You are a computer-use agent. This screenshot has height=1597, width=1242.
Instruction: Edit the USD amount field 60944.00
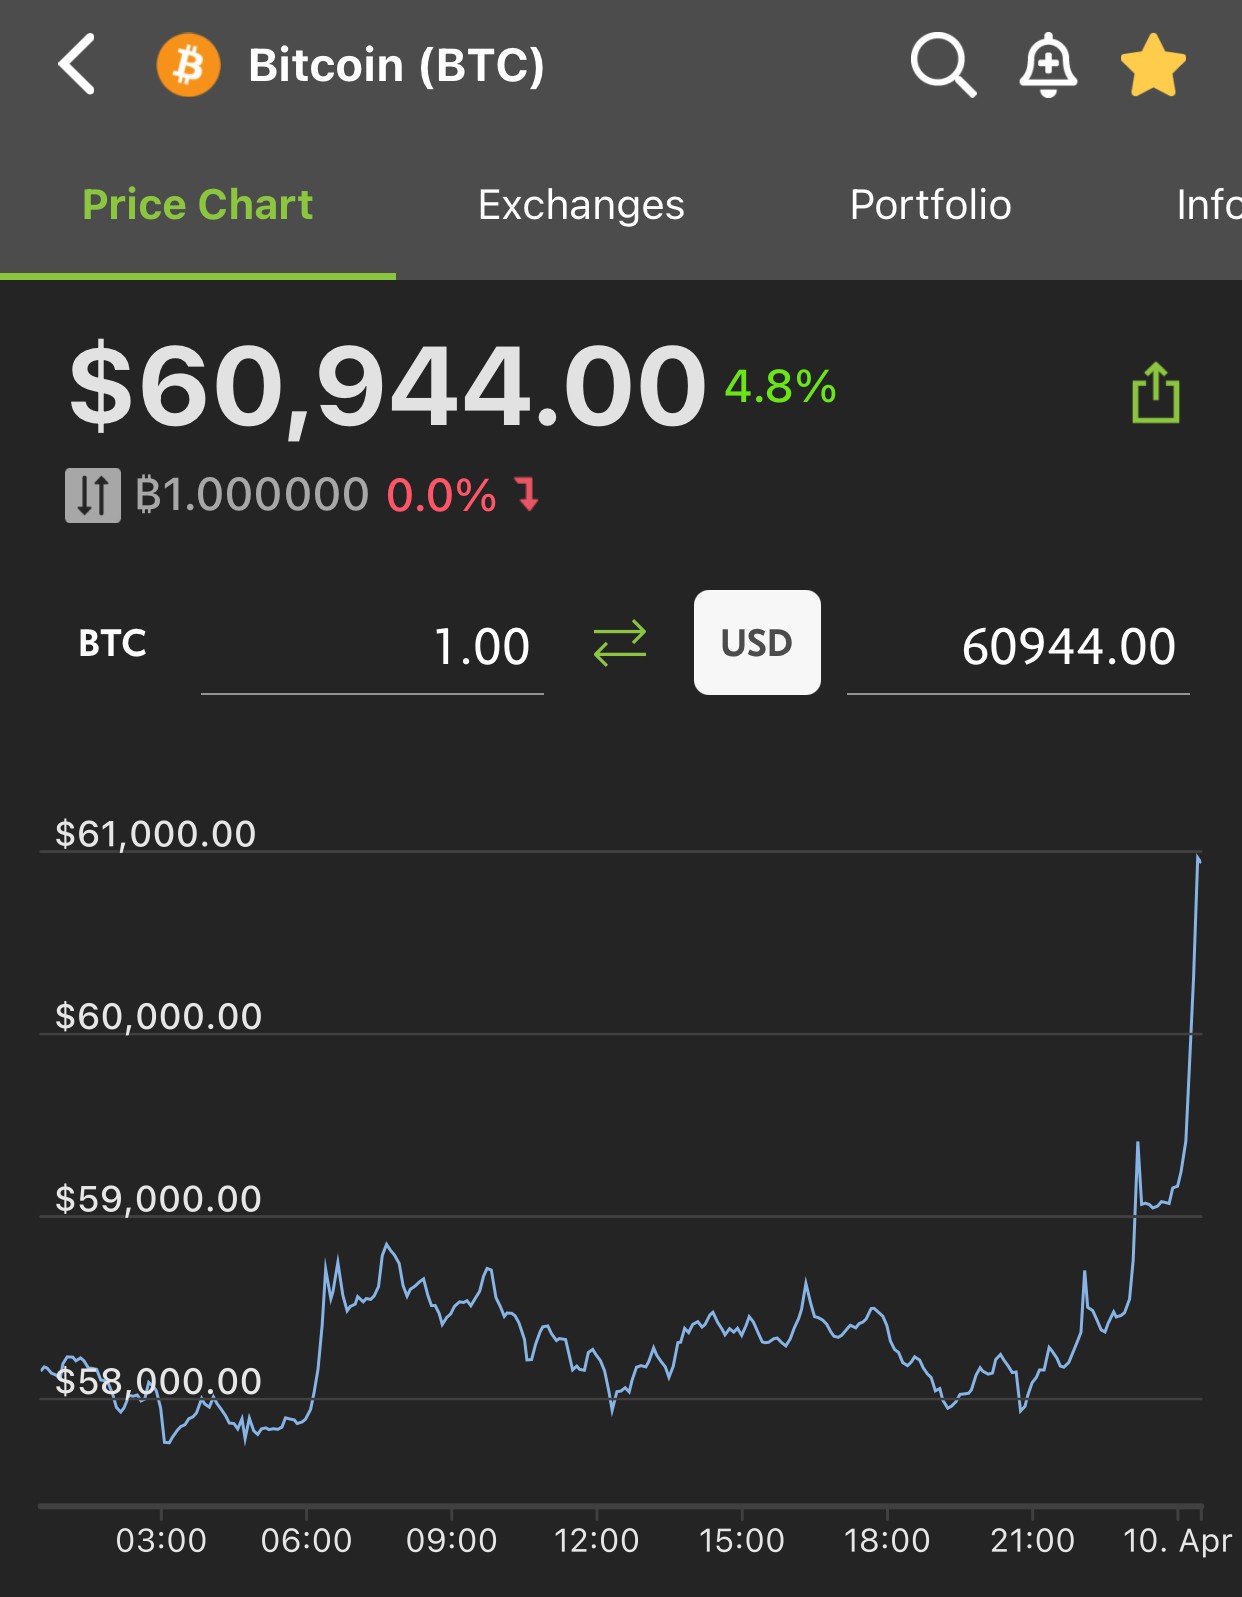pos(1018,646)
